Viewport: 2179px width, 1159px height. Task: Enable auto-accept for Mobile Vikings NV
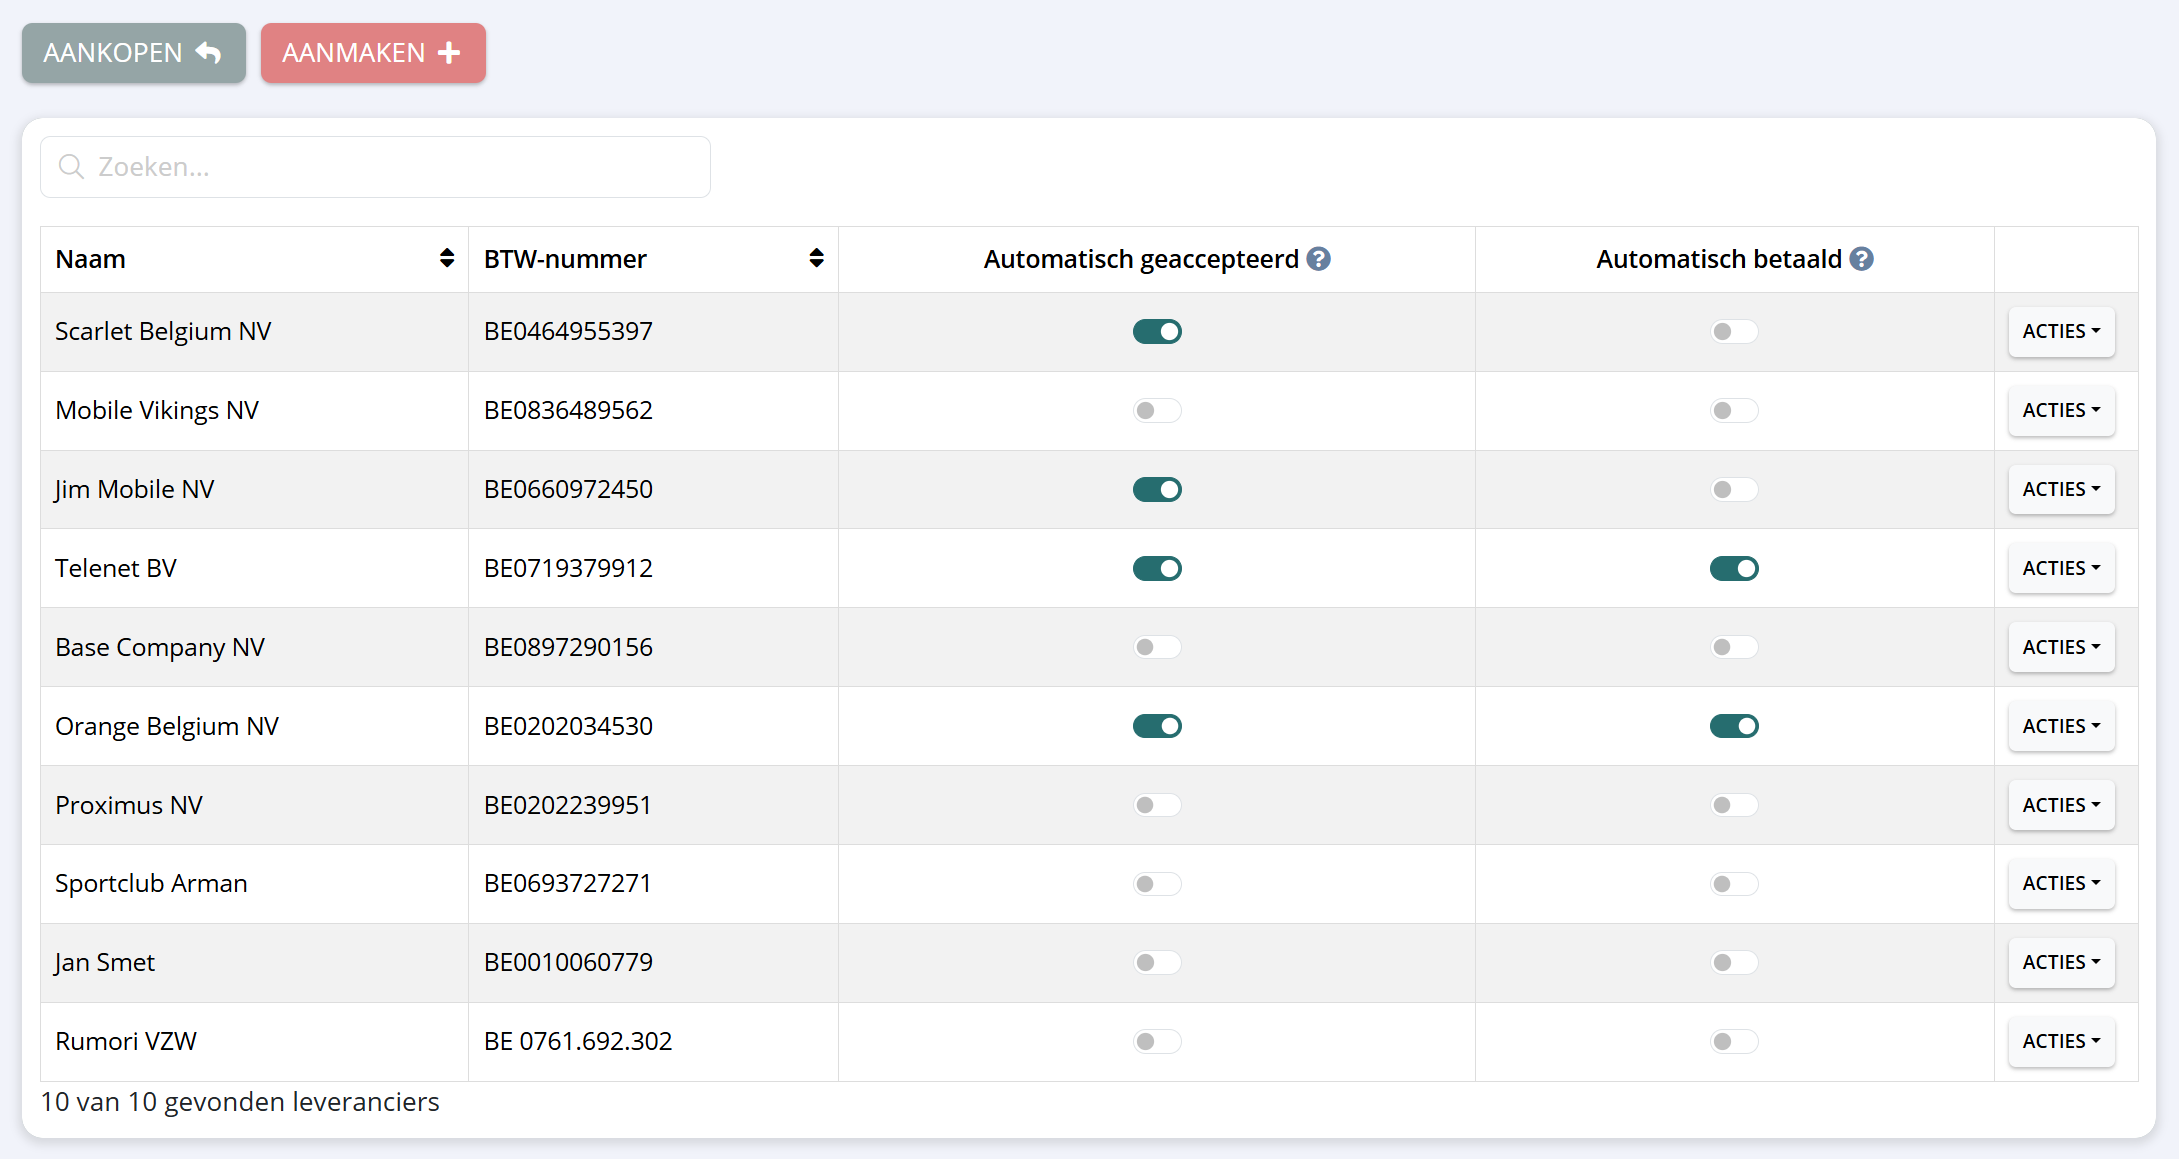coord(1157,411)
